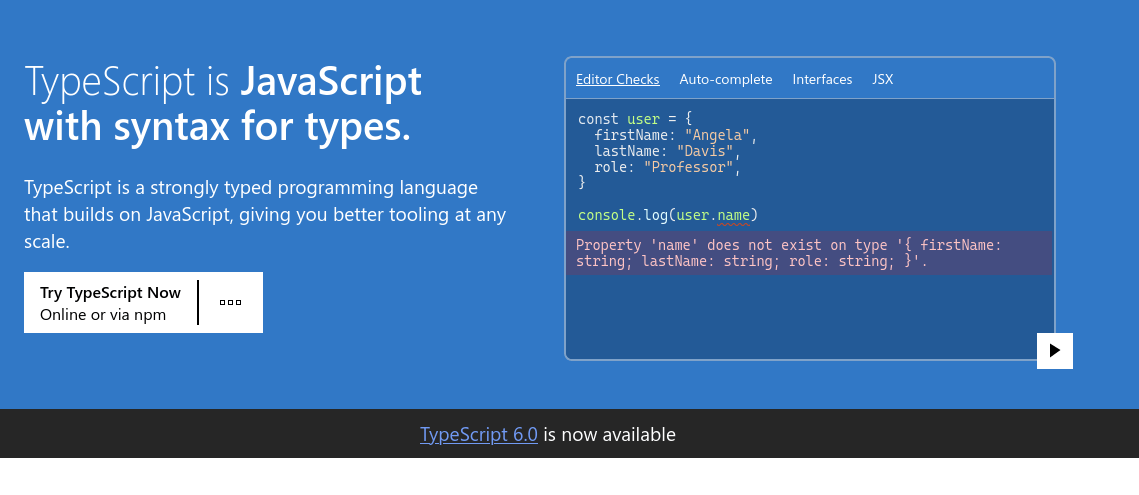Click 'Online or via npm' subtitle text
Image resolution: width=1139 pixels, height=495 pixels.
pos(103,315)
